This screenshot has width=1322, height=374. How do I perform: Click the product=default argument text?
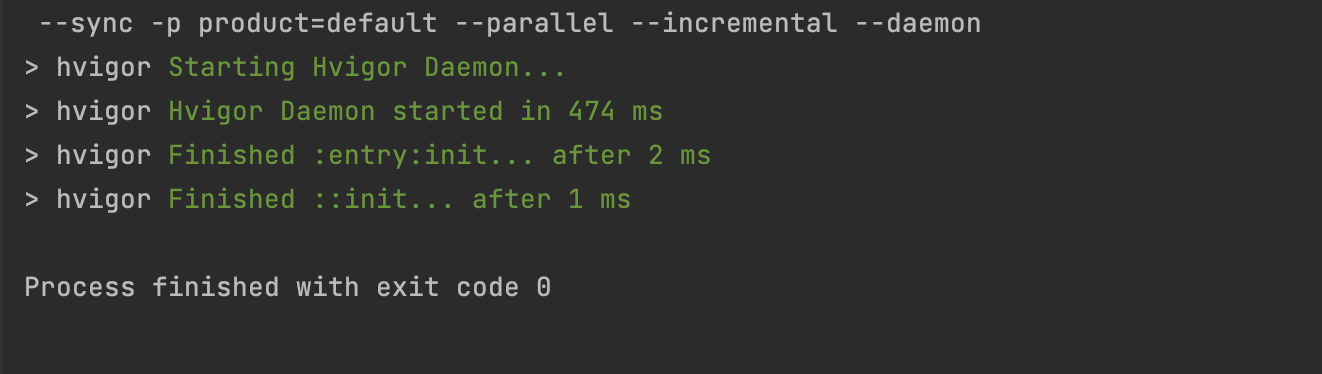(318, 24)
